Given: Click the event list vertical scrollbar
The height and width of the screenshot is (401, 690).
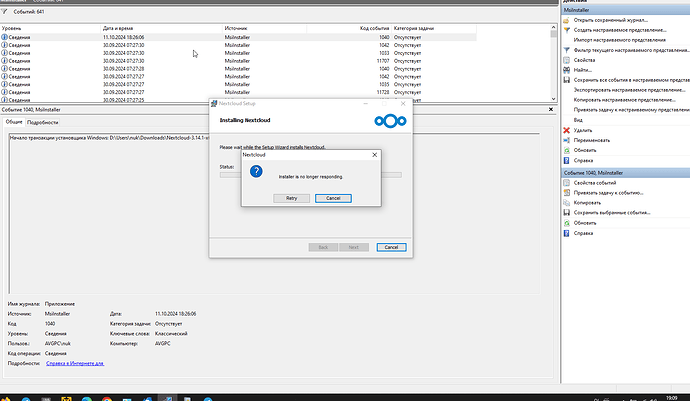Looking at the screenshot, I should [553, 60].
